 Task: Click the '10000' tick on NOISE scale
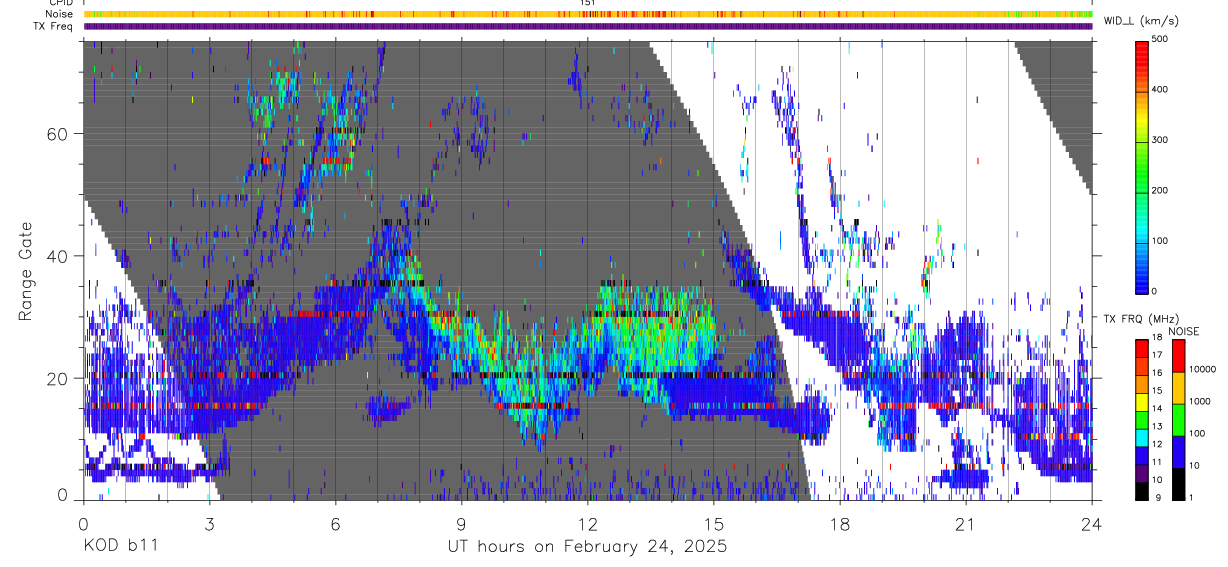[x=1201, y=370]
